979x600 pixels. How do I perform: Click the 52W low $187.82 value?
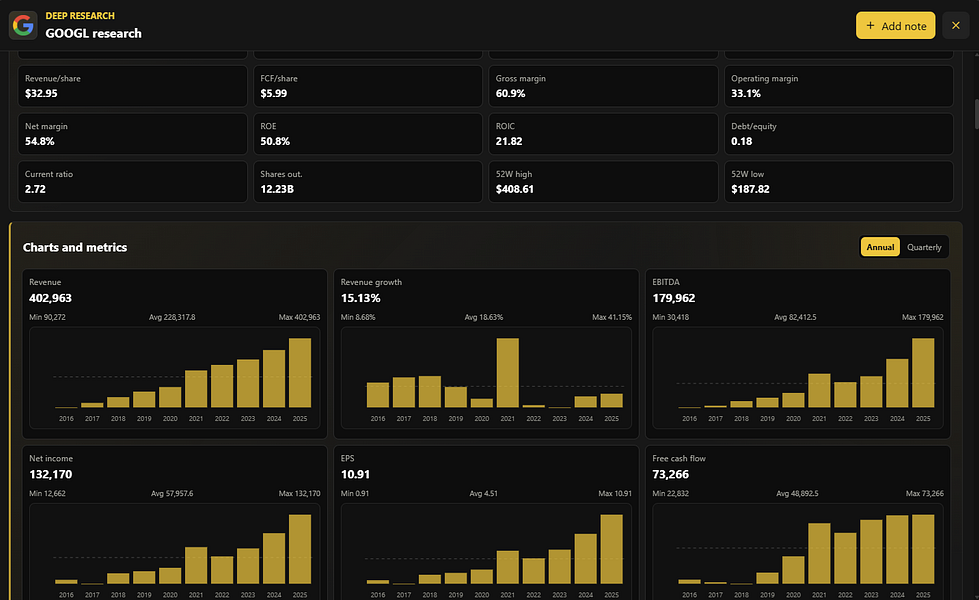(750, 189)
